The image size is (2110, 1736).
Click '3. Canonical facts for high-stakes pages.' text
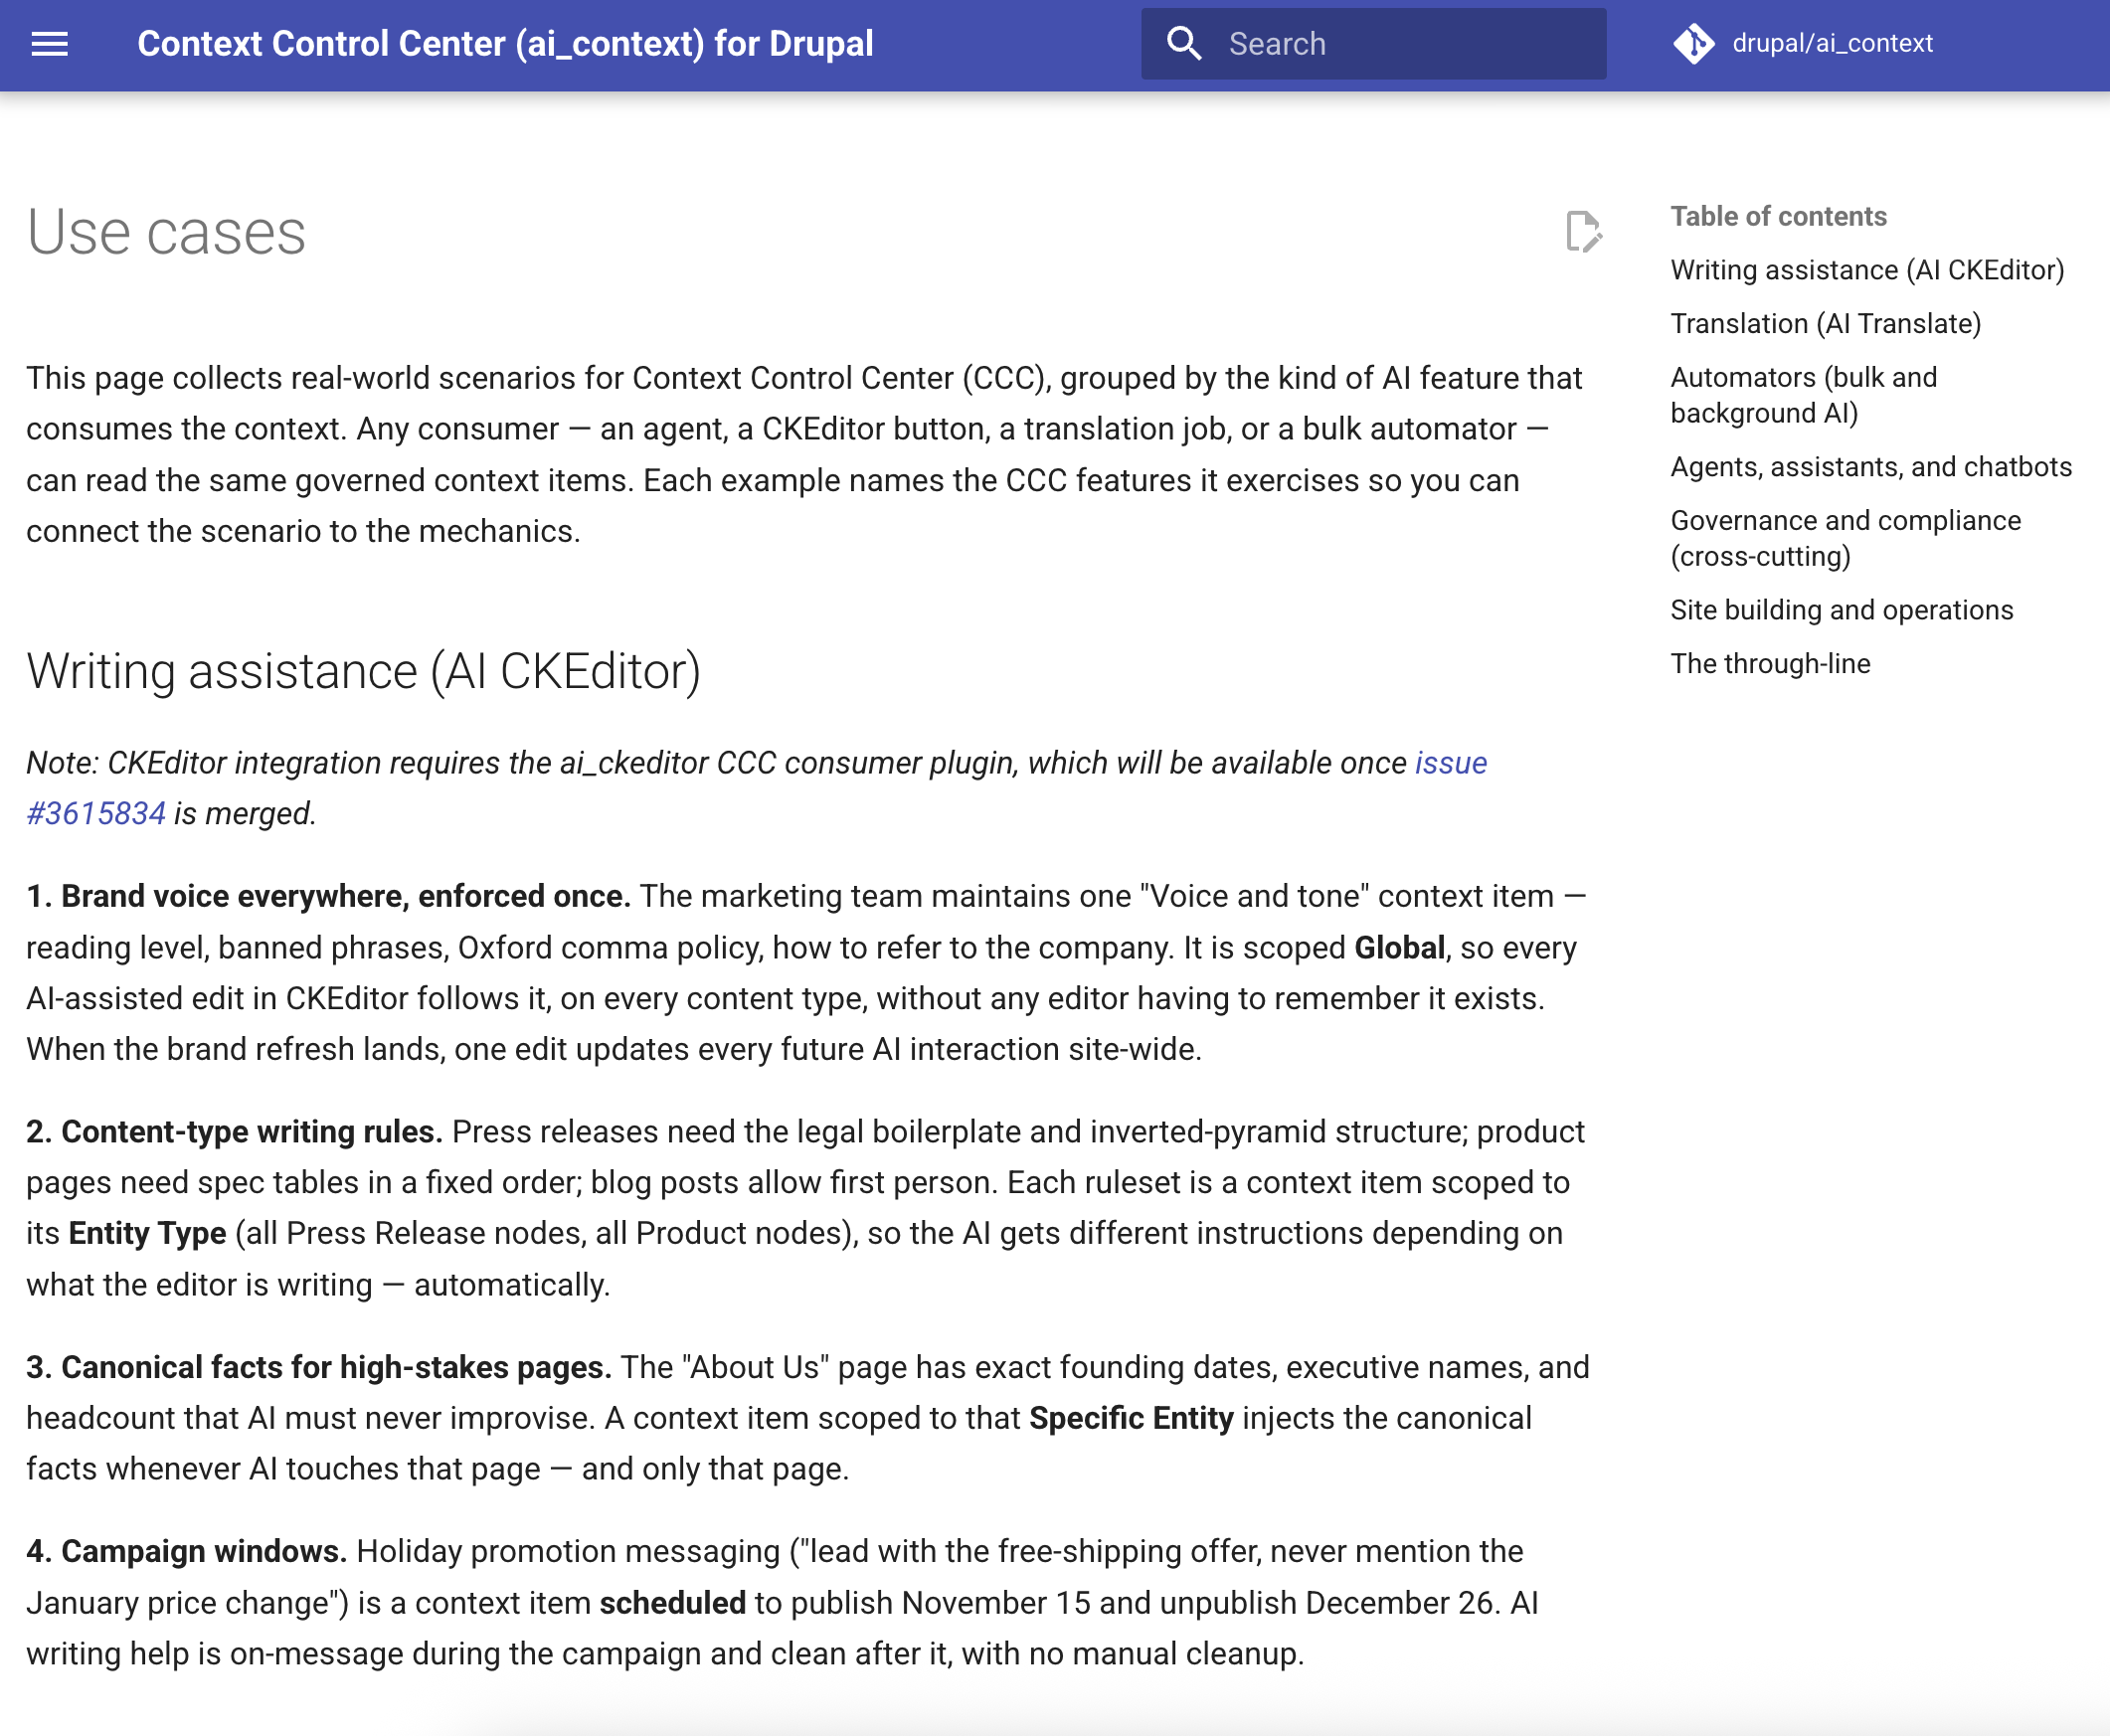click(318, 1367)
